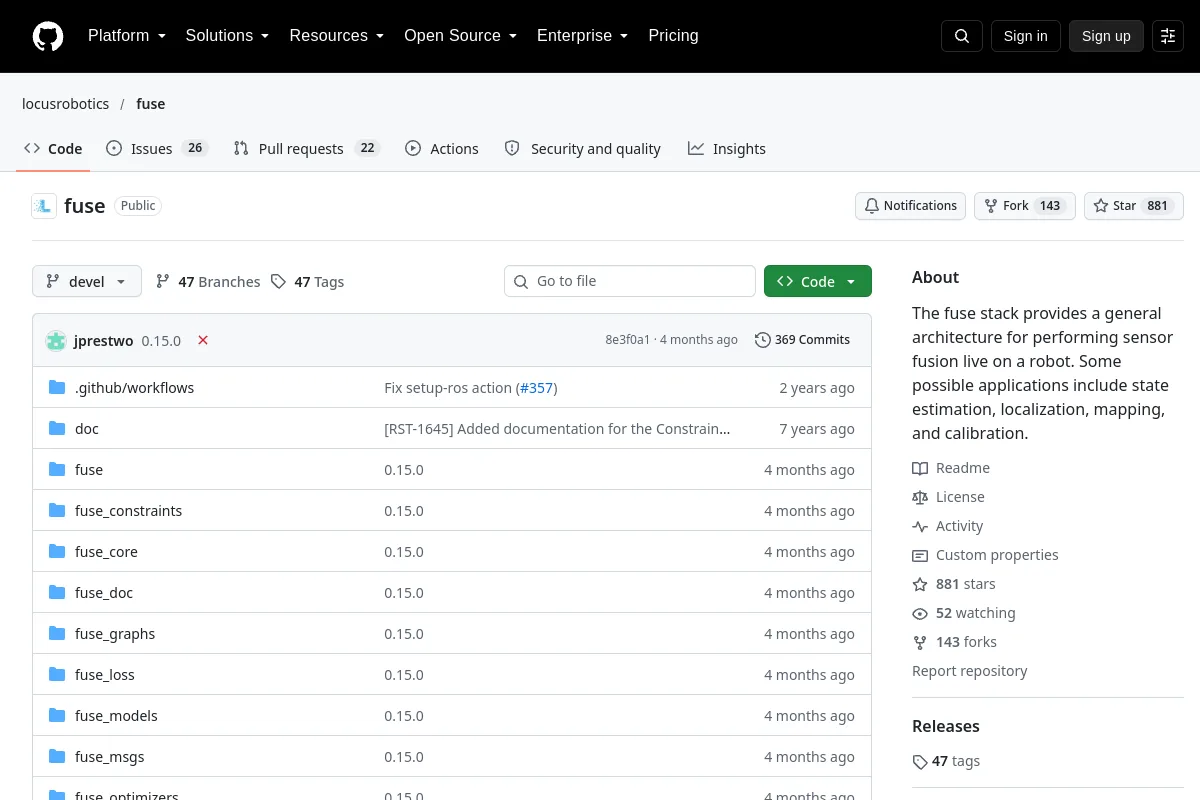The height and width of the screenshot is (800, 1200).
Task: Click the Releases heading link
Action: 946,727
